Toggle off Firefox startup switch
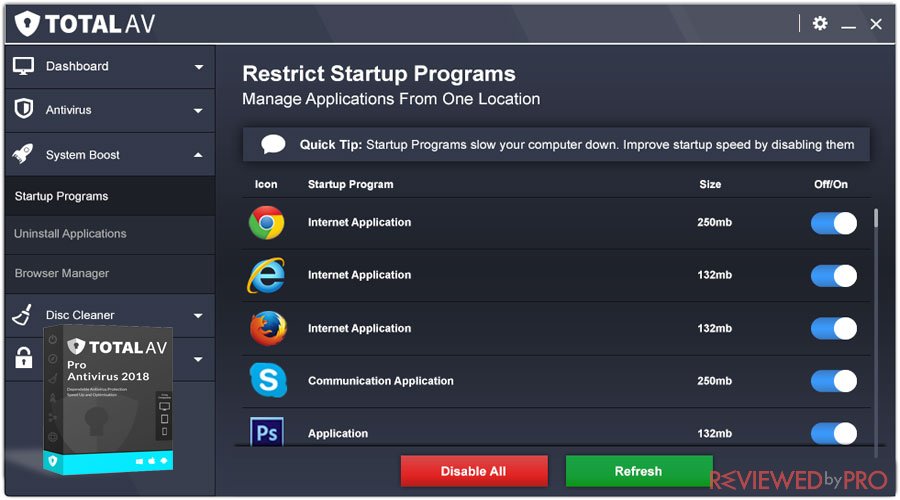Screen dimensions: 900x500 coord(833,328)
